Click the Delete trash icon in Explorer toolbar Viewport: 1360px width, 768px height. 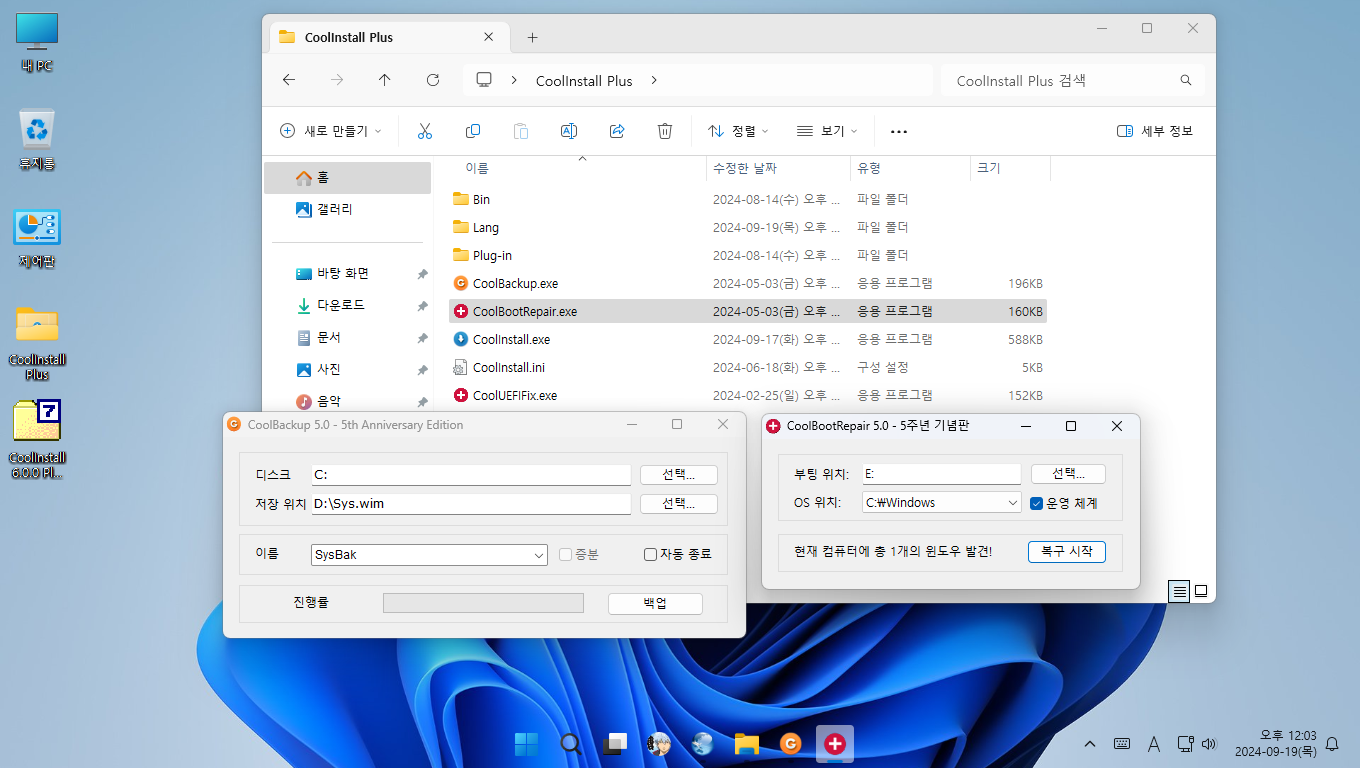pyautogui.click(x=665, y=131)
